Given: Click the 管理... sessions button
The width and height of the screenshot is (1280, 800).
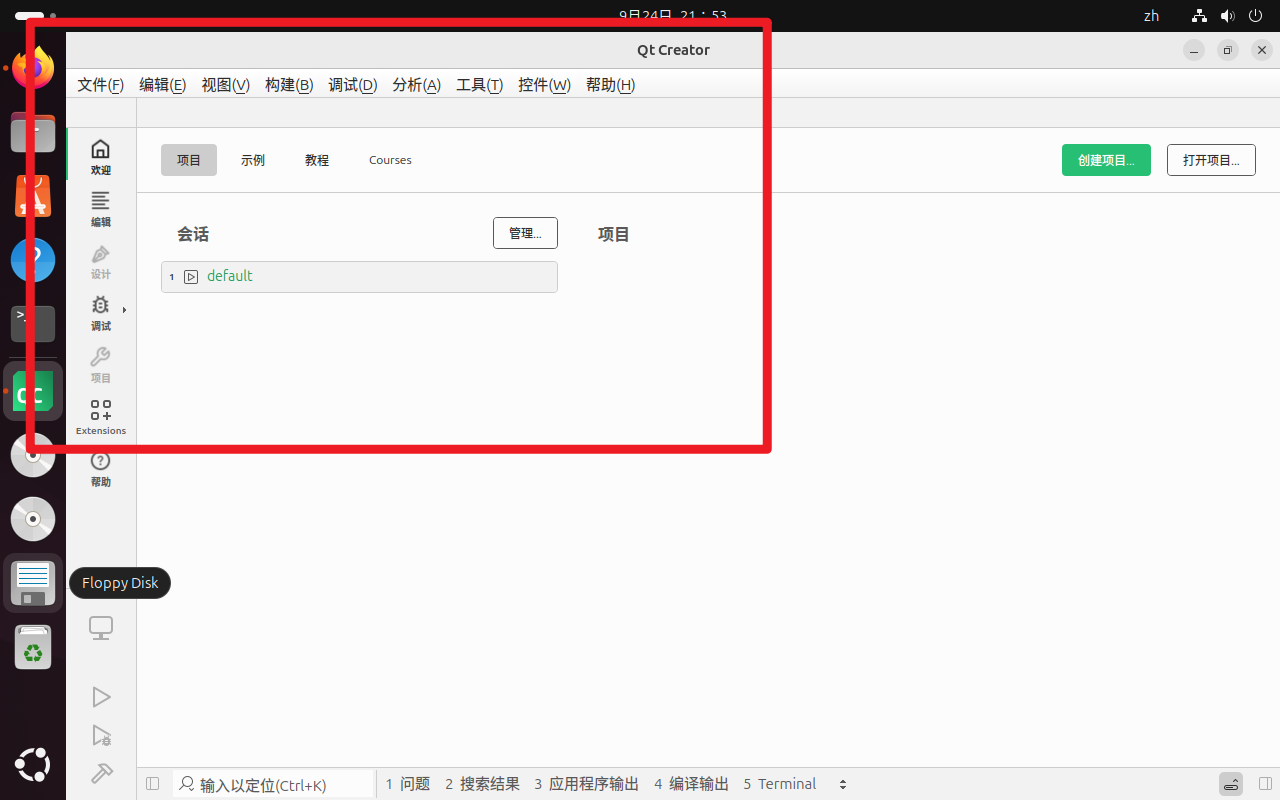Looking at the screenshot, I should 525,233.
